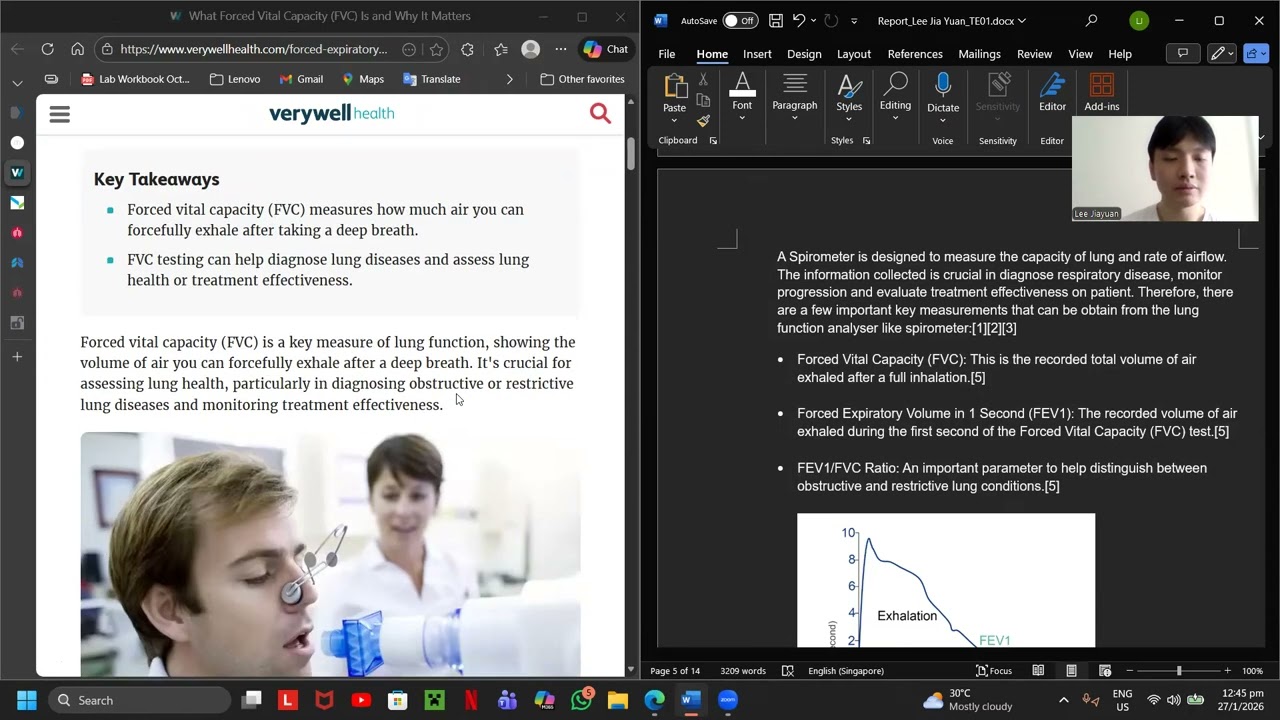The width and height of the screenshot is (1280, 720).
Task: Open the Lab Workbook Oct bookmark
Action: pyautogui.click(x=135, y=79)
